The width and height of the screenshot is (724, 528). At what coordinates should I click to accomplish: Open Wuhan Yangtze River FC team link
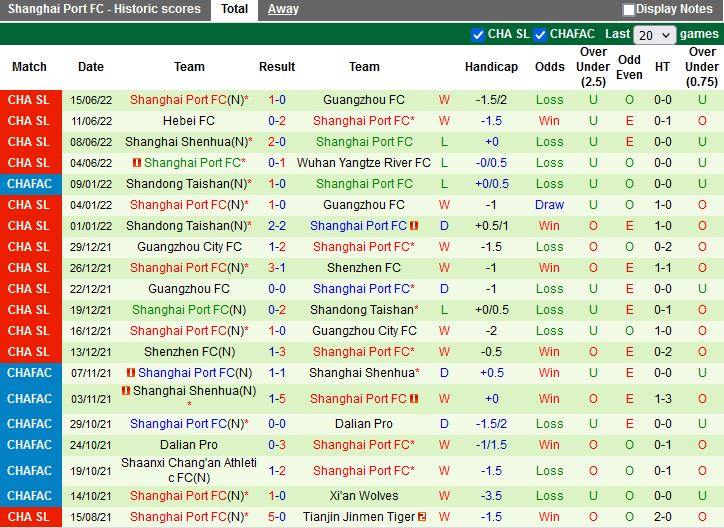point(364,163)
